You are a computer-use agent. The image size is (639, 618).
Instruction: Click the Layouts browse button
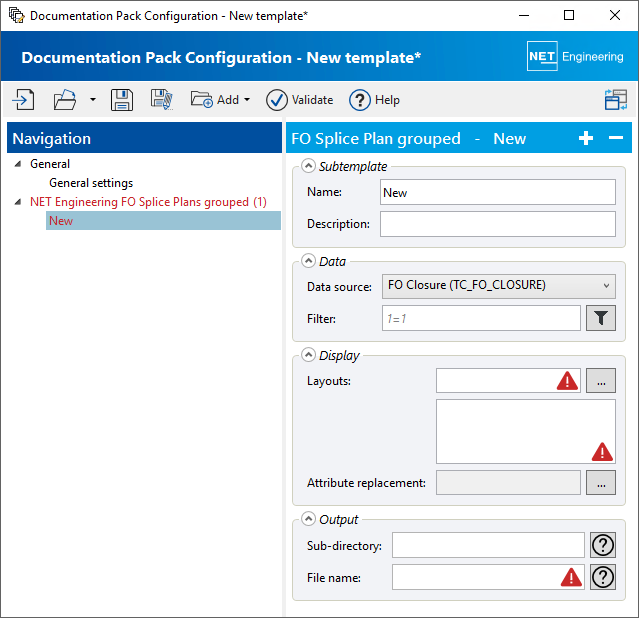point(601,380)
